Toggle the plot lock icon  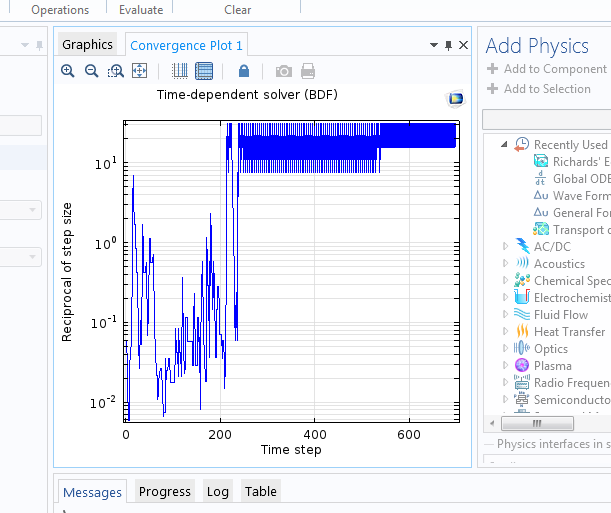(x=244, y=71)
